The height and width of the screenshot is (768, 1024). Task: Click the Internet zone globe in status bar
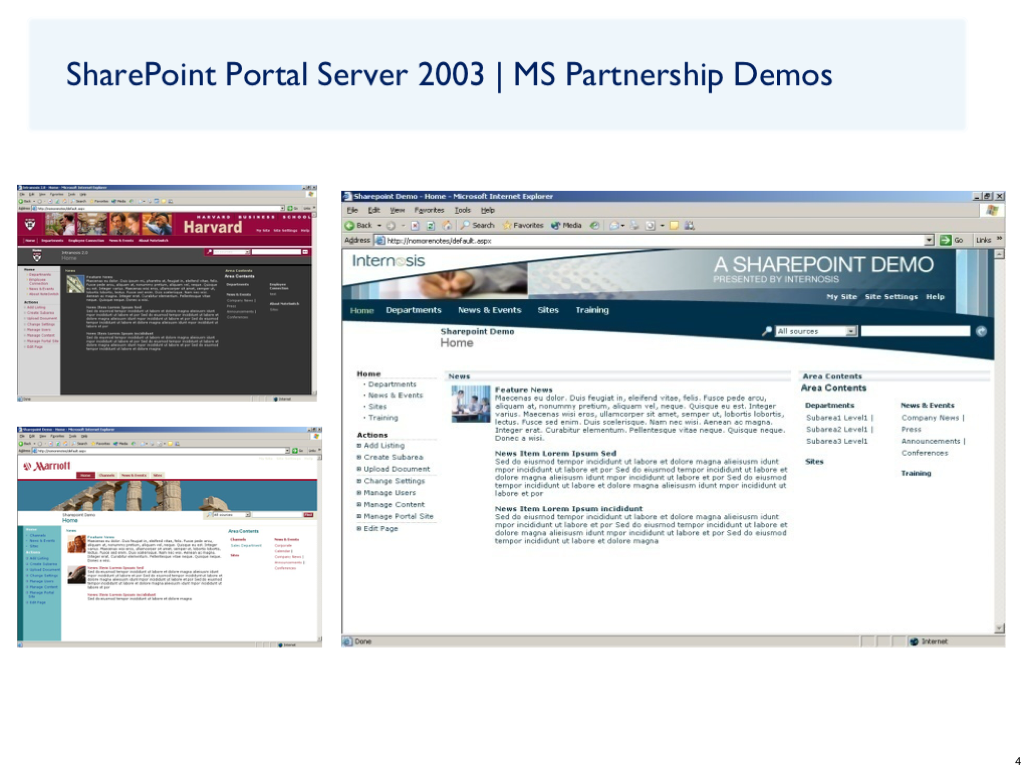[914, 641]
